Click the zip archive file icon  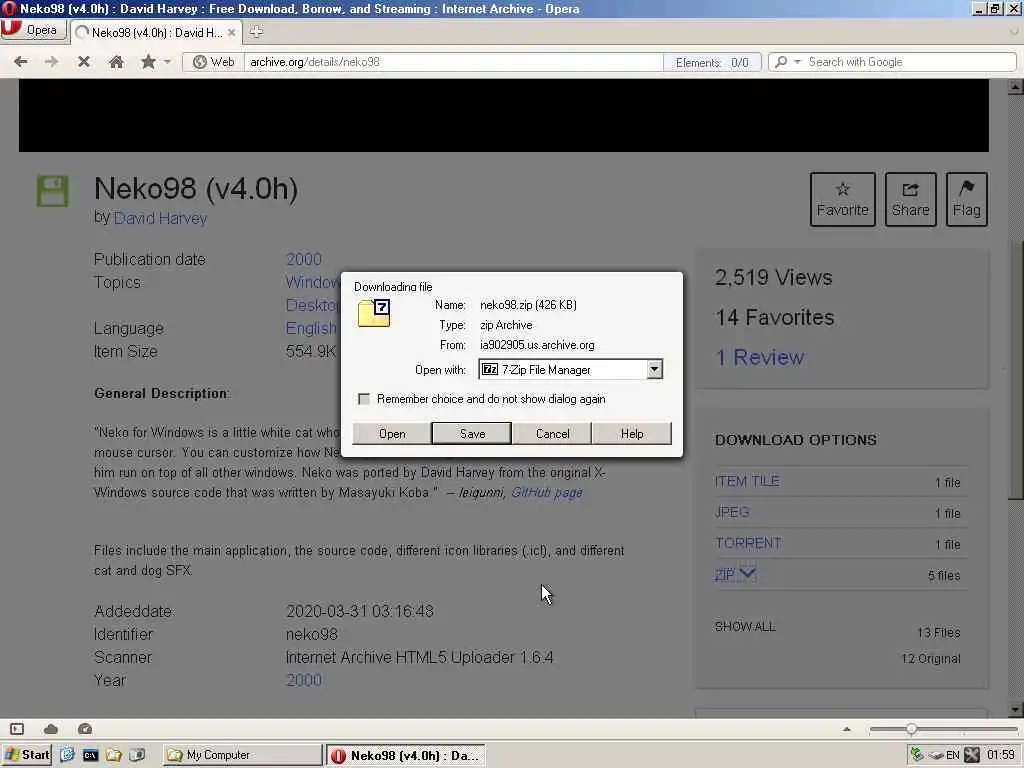pos(374,313)
